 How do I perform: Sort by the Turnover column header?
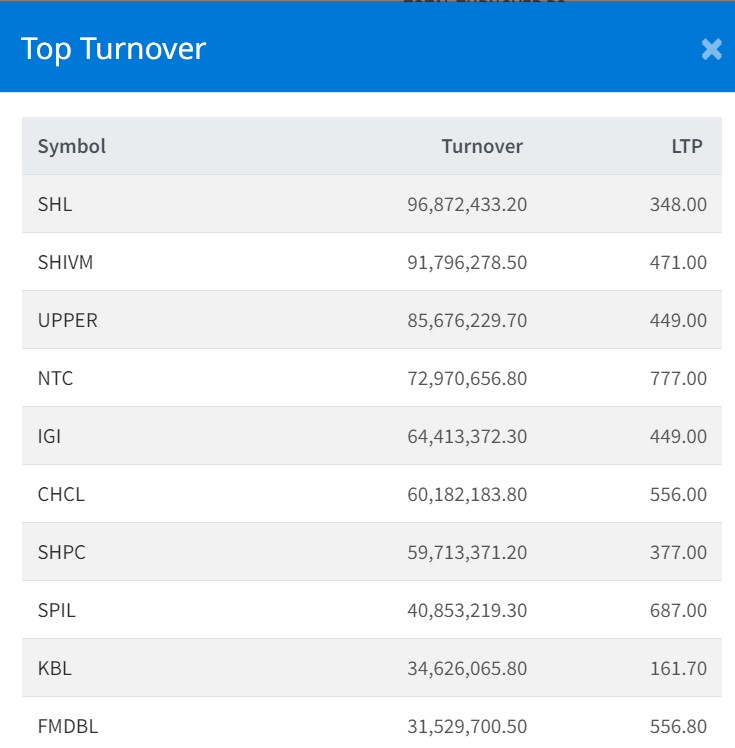click(482, 146)
